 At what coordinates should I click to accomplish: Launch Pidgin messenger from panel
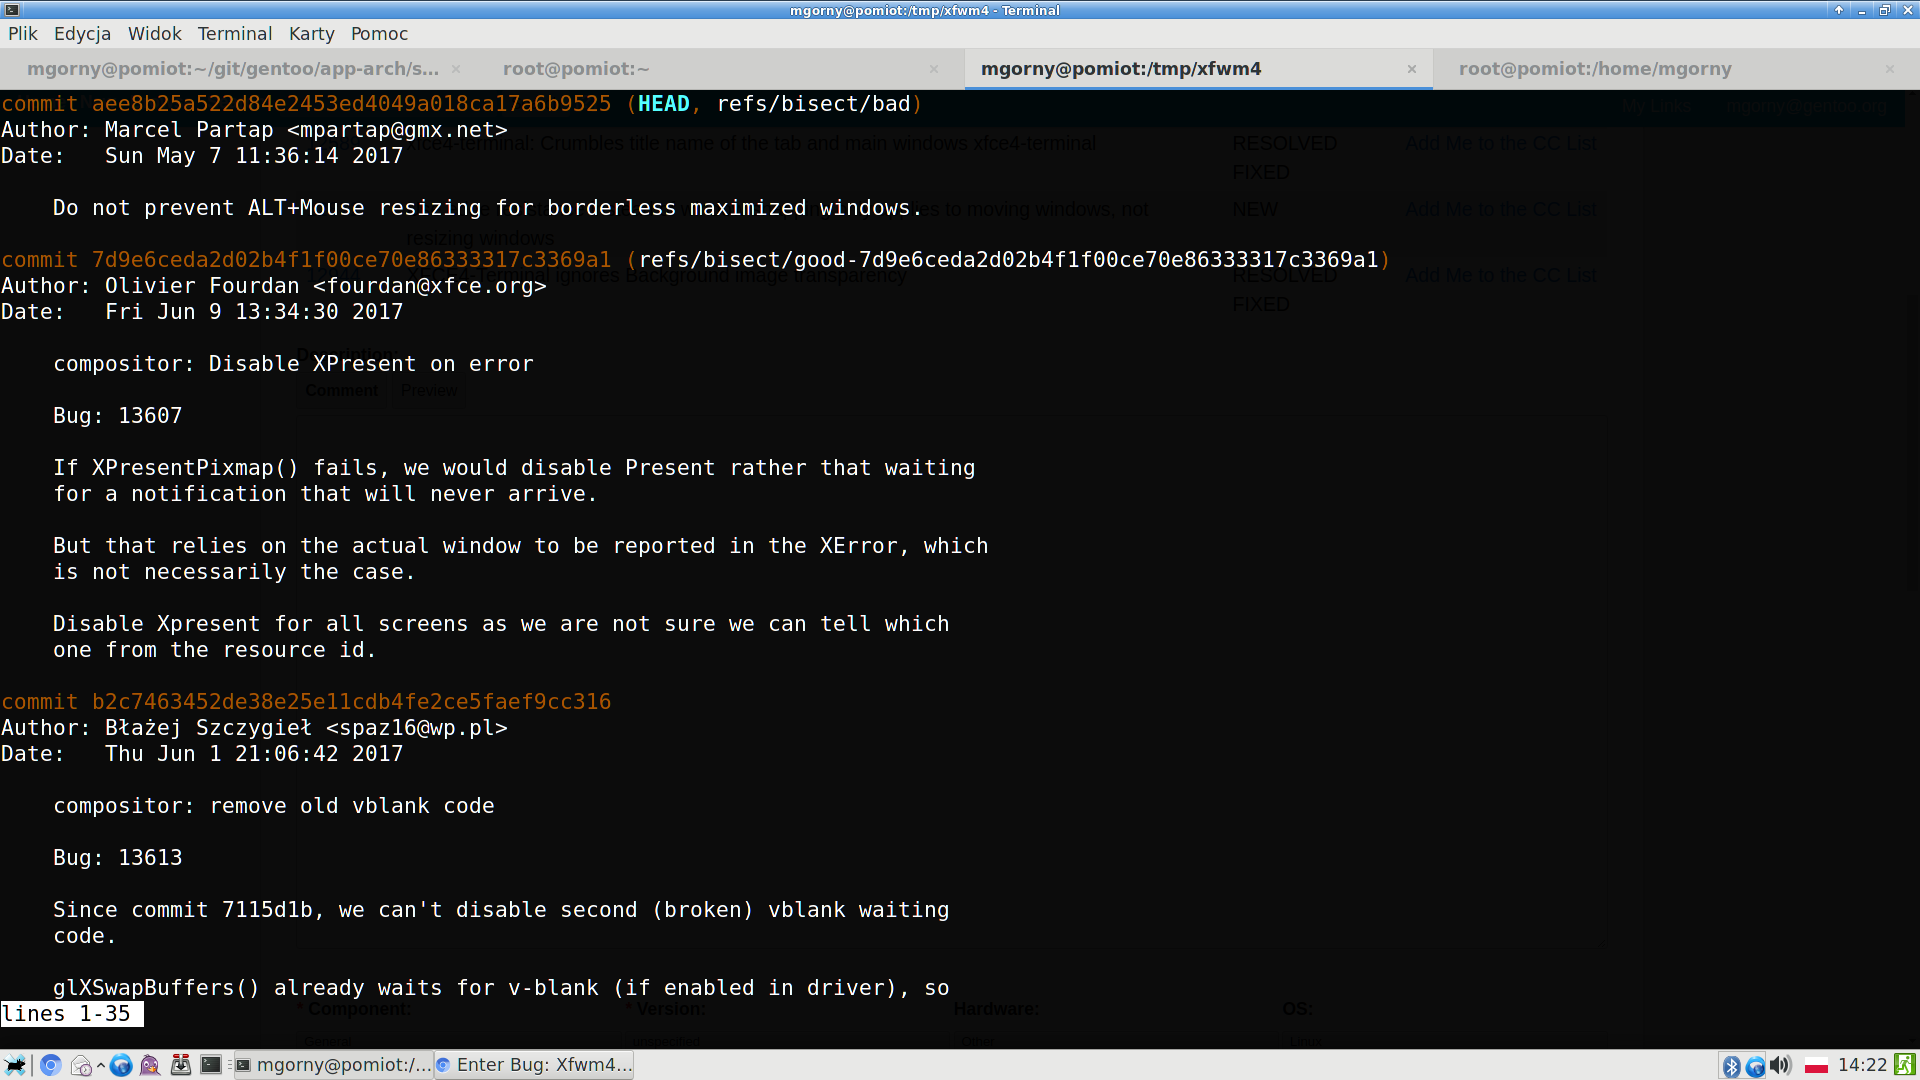click(150, 1065)
